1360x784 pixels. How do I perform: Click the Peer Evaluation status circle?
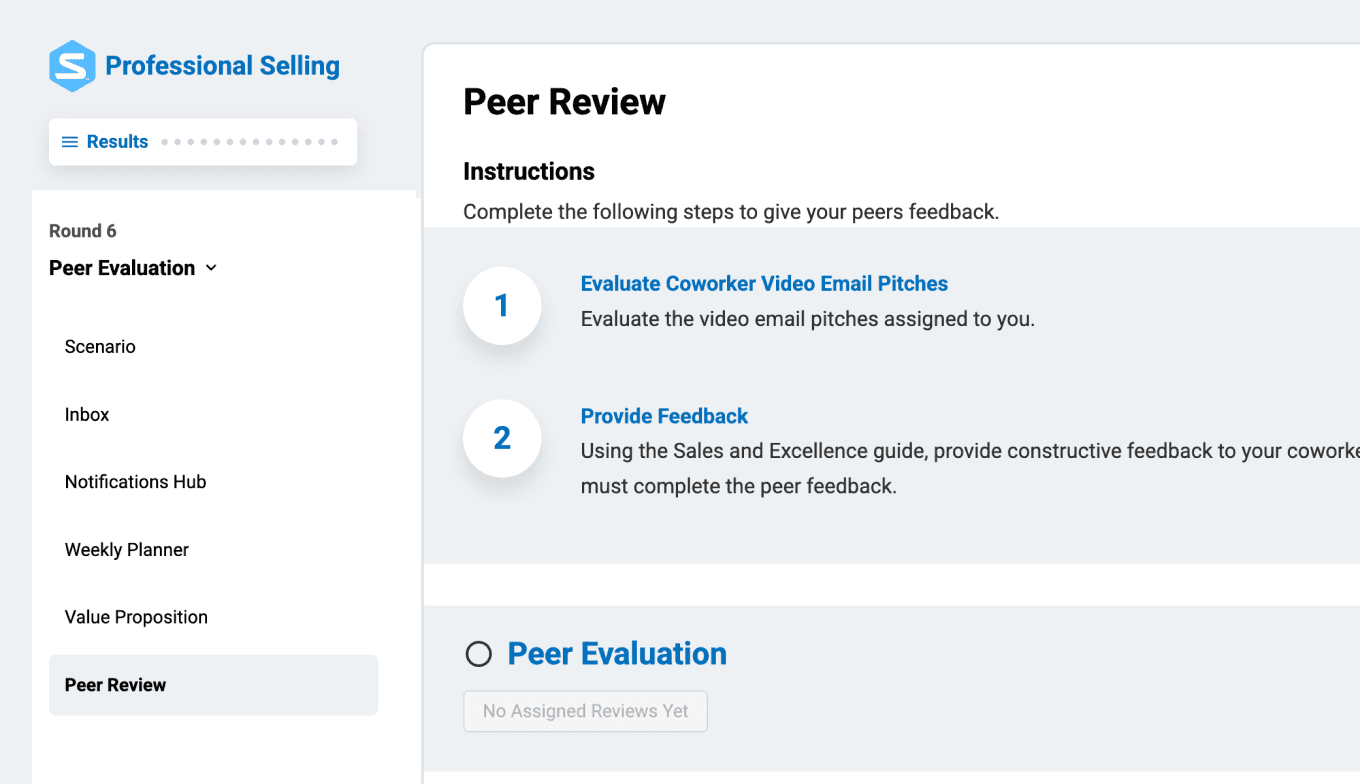pos(479,654)
